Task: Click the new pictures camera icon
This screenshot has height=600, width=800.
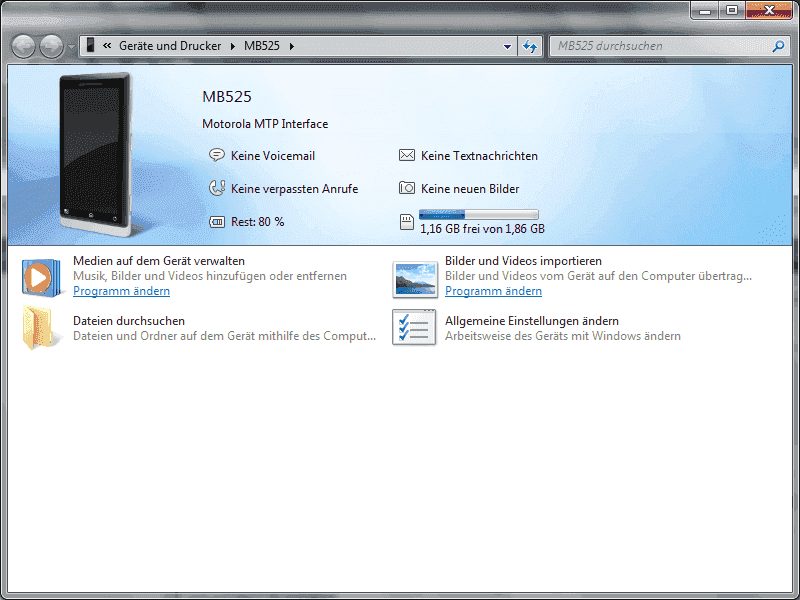Action: point(407,188)
